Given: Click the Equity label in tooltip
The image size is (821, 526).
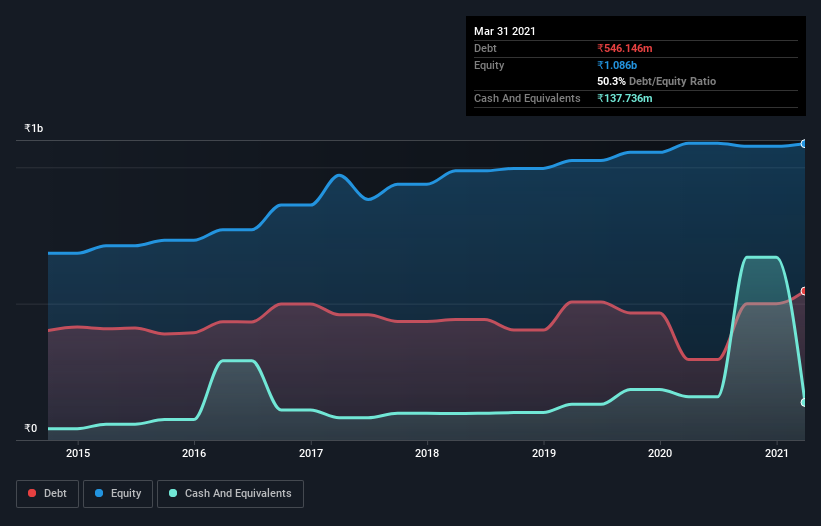Looking at the screenshot, I should [x=489, y=65].
